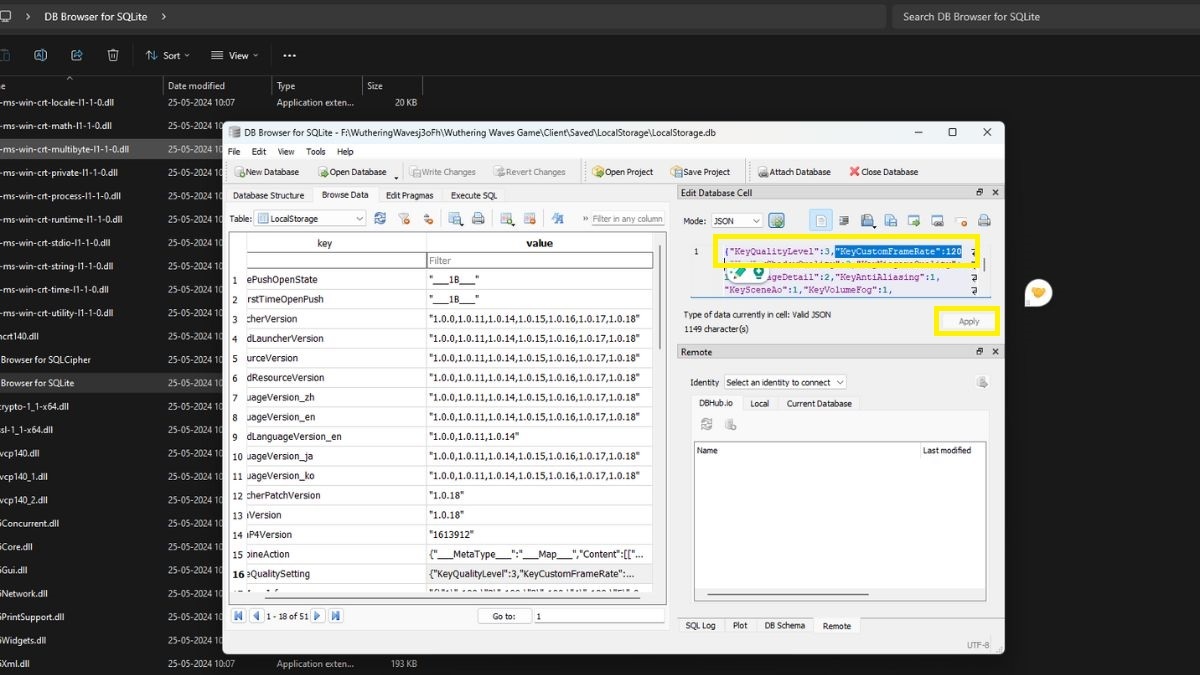Click the insert new record icon
This screenshot has width=1200, height=675.
507,218
